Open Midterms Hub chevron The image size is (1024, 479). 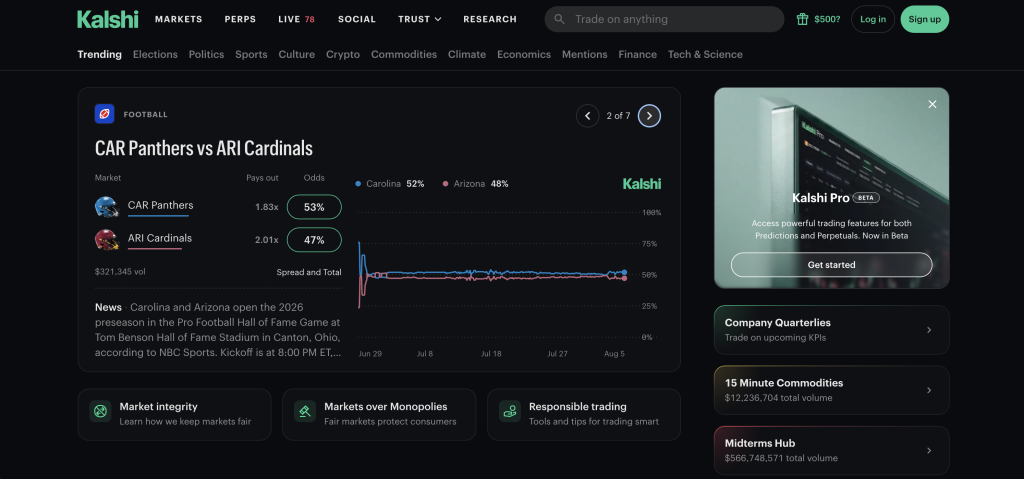[x=929, y=450]
